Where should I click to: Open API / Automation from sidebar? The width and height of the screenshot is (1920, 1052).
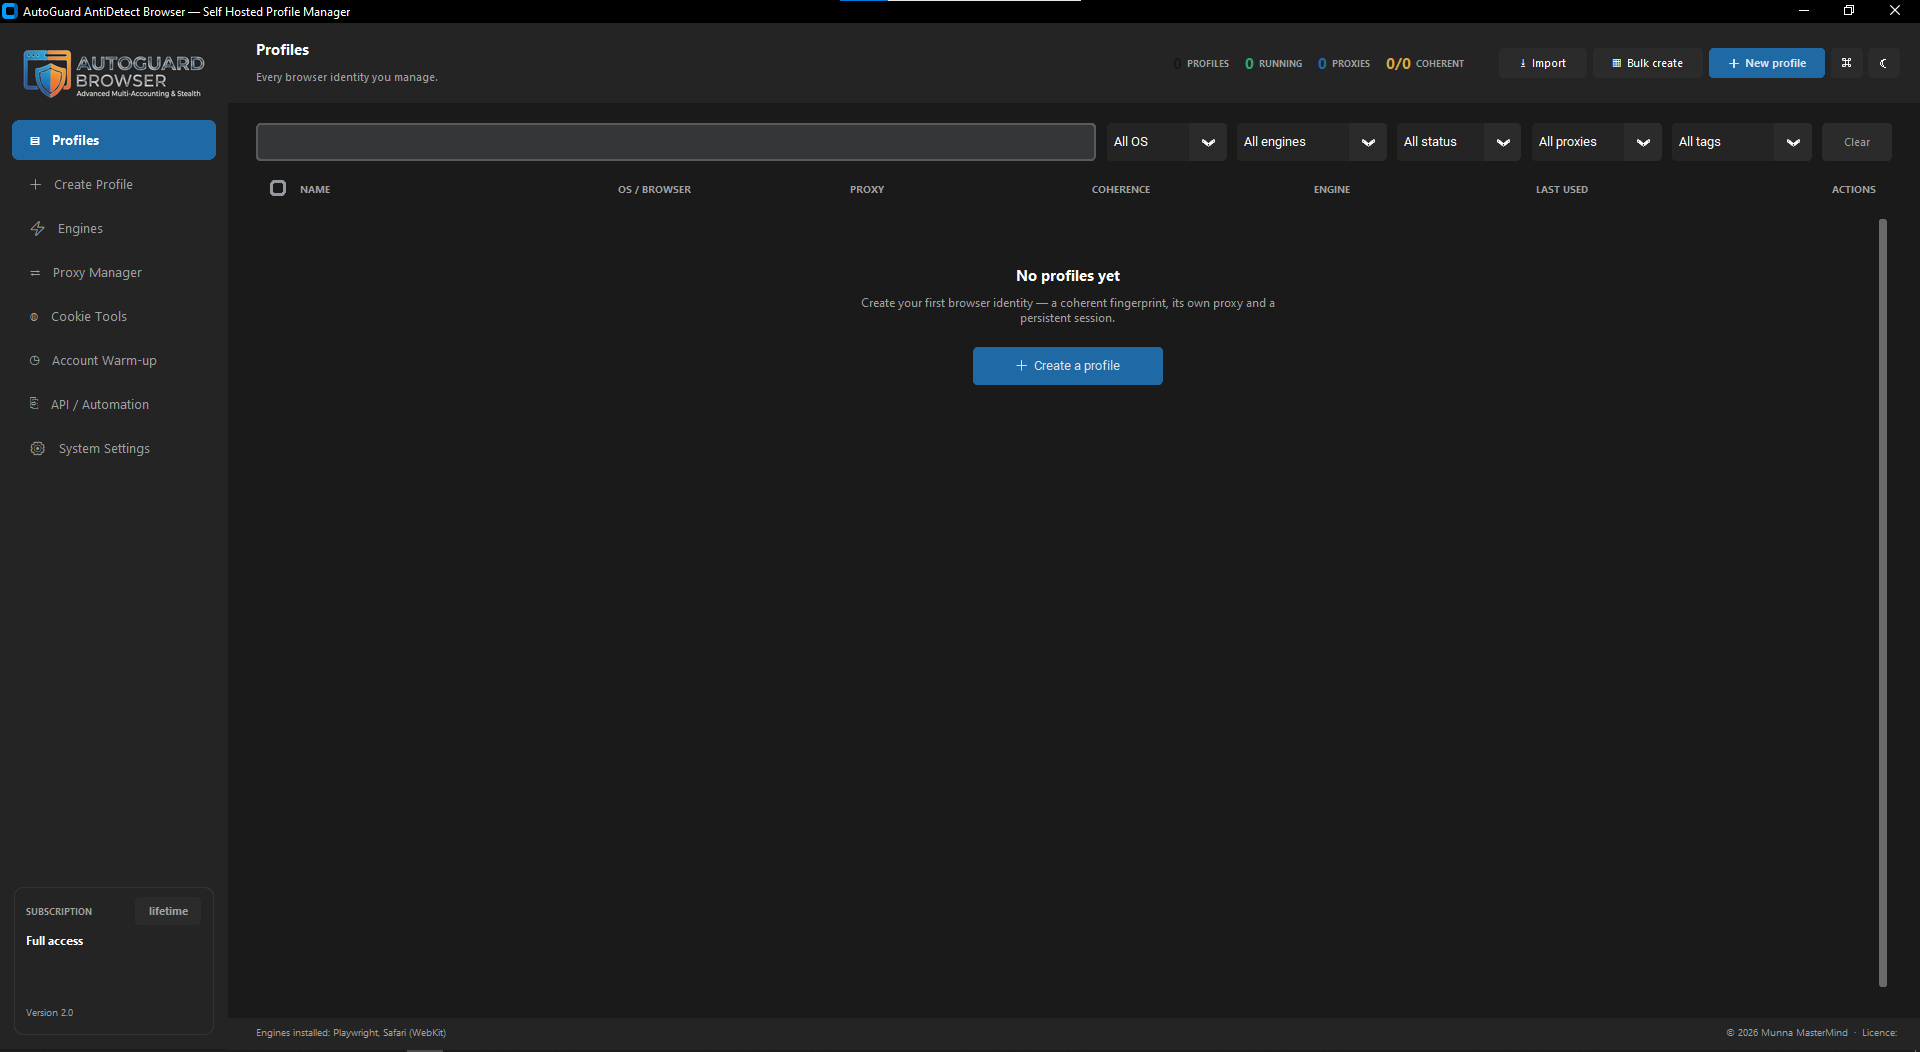click(114, 405)
